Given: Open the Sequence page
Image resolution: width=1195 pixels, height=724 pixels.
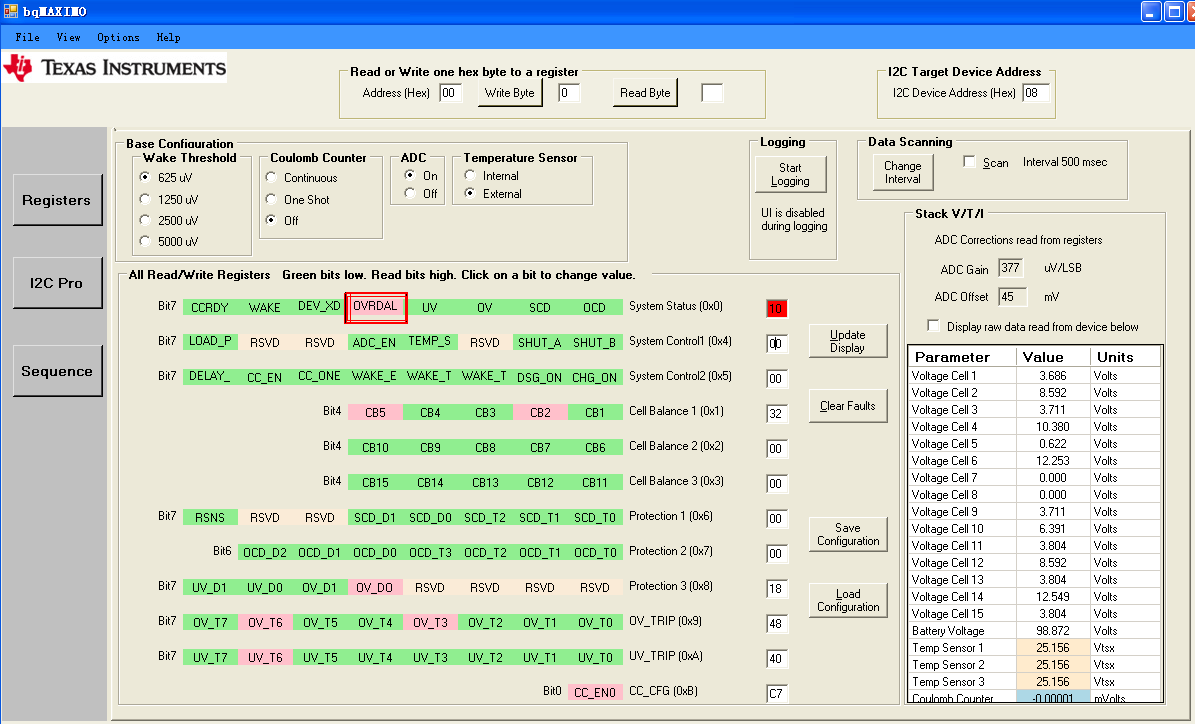Looking at the screenshot, I should tap(56, 371).
